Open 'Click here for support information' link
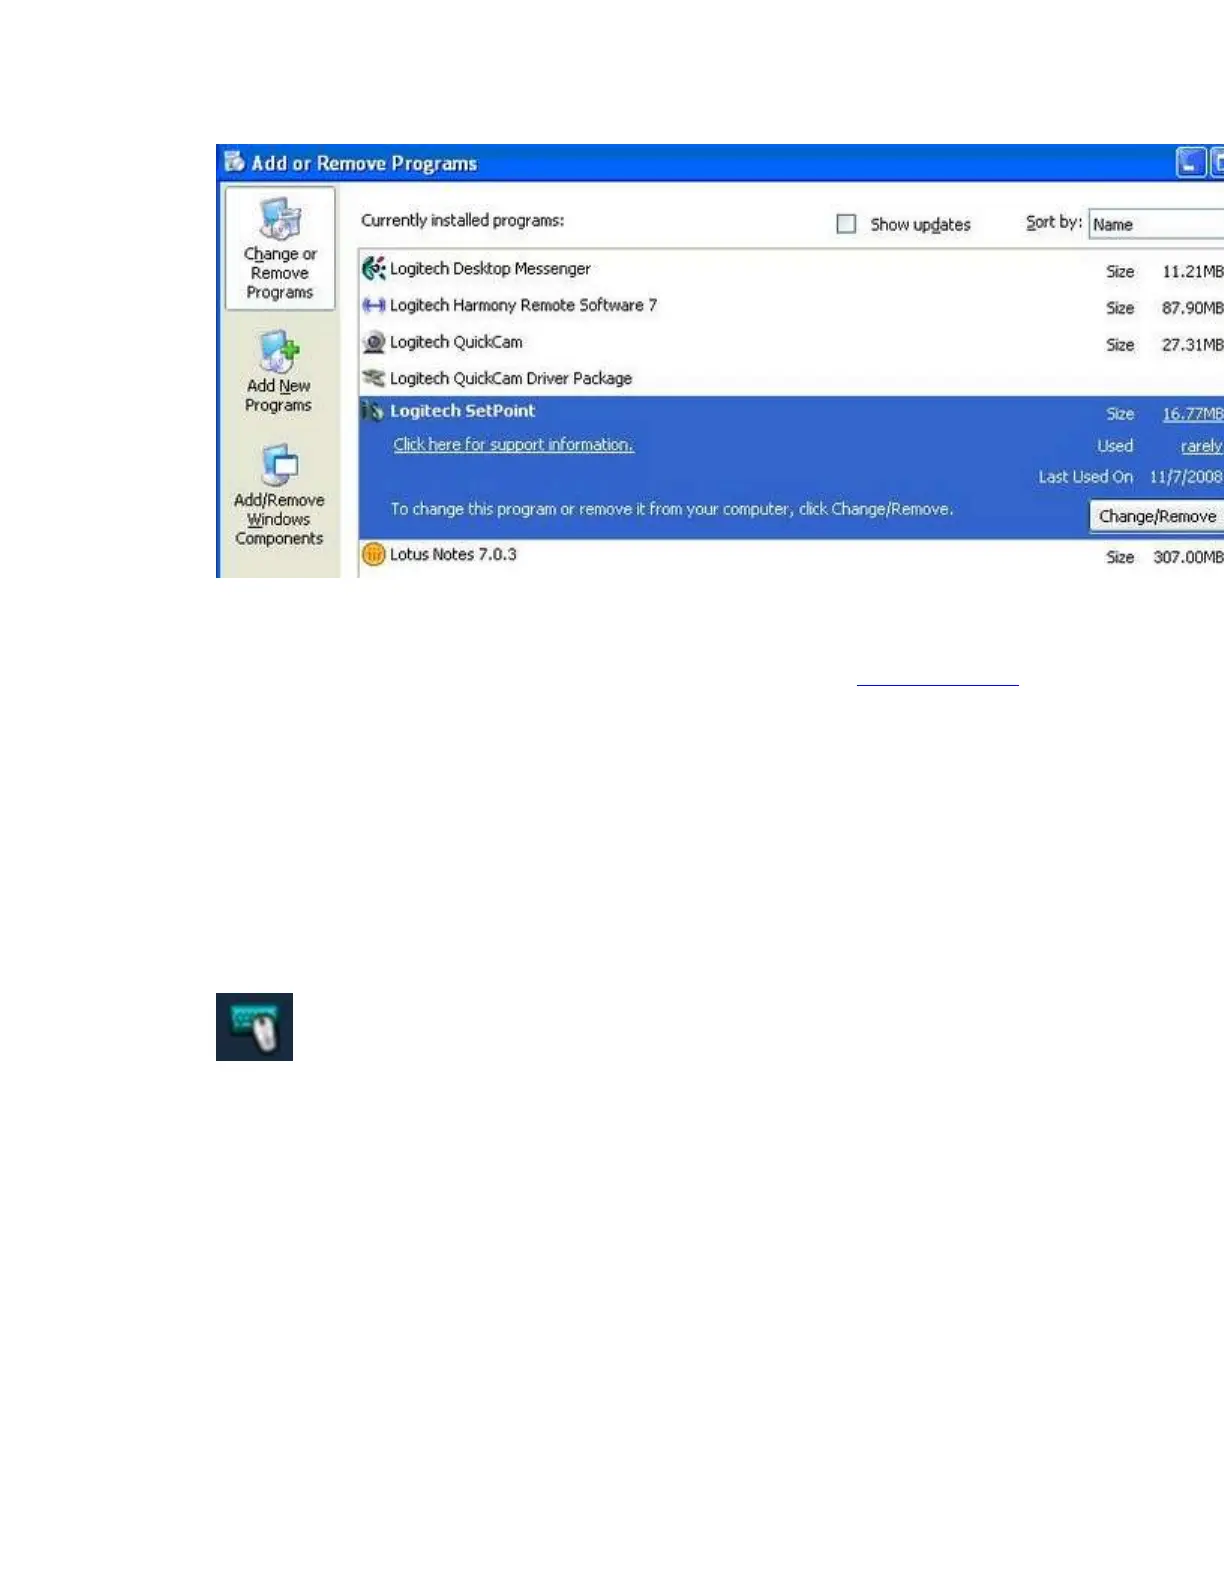The width and height of the screenshot is (1224, 1584). coord(513,445)
